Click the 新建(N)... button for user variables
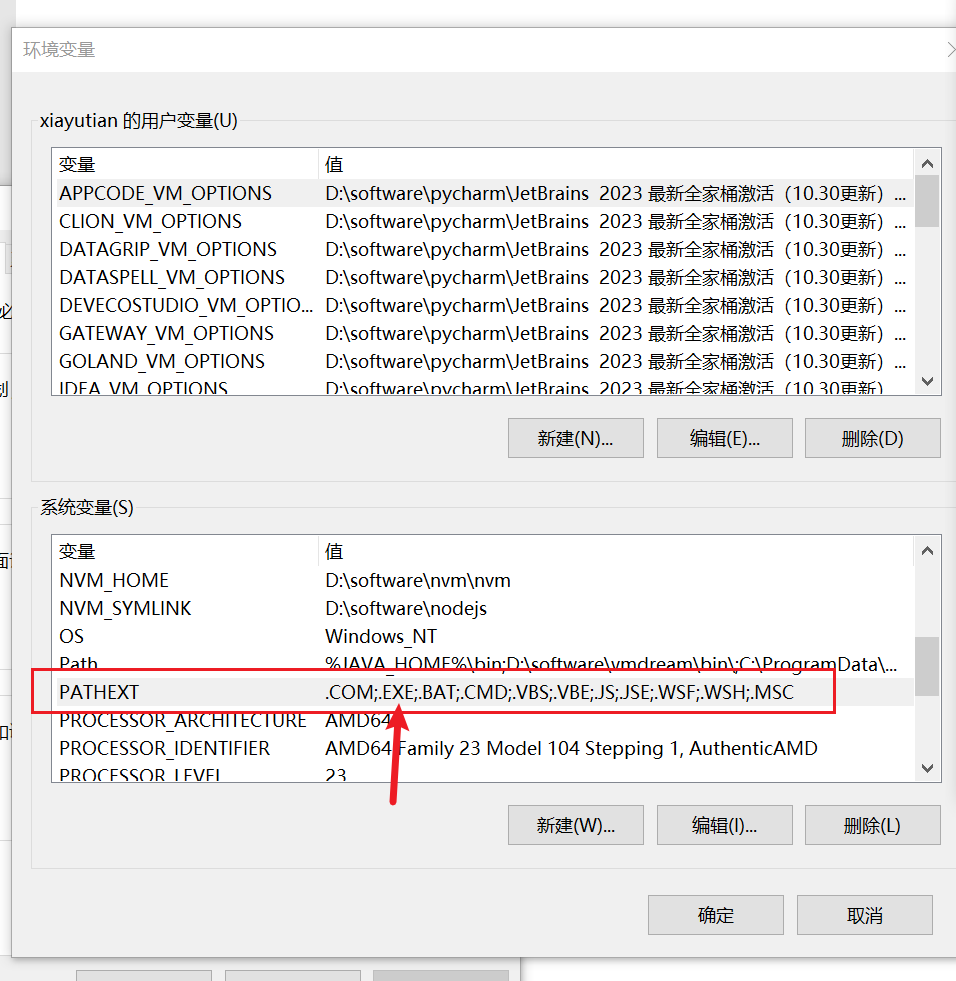This screenshot has width=956, height=981. click(575, 438)
